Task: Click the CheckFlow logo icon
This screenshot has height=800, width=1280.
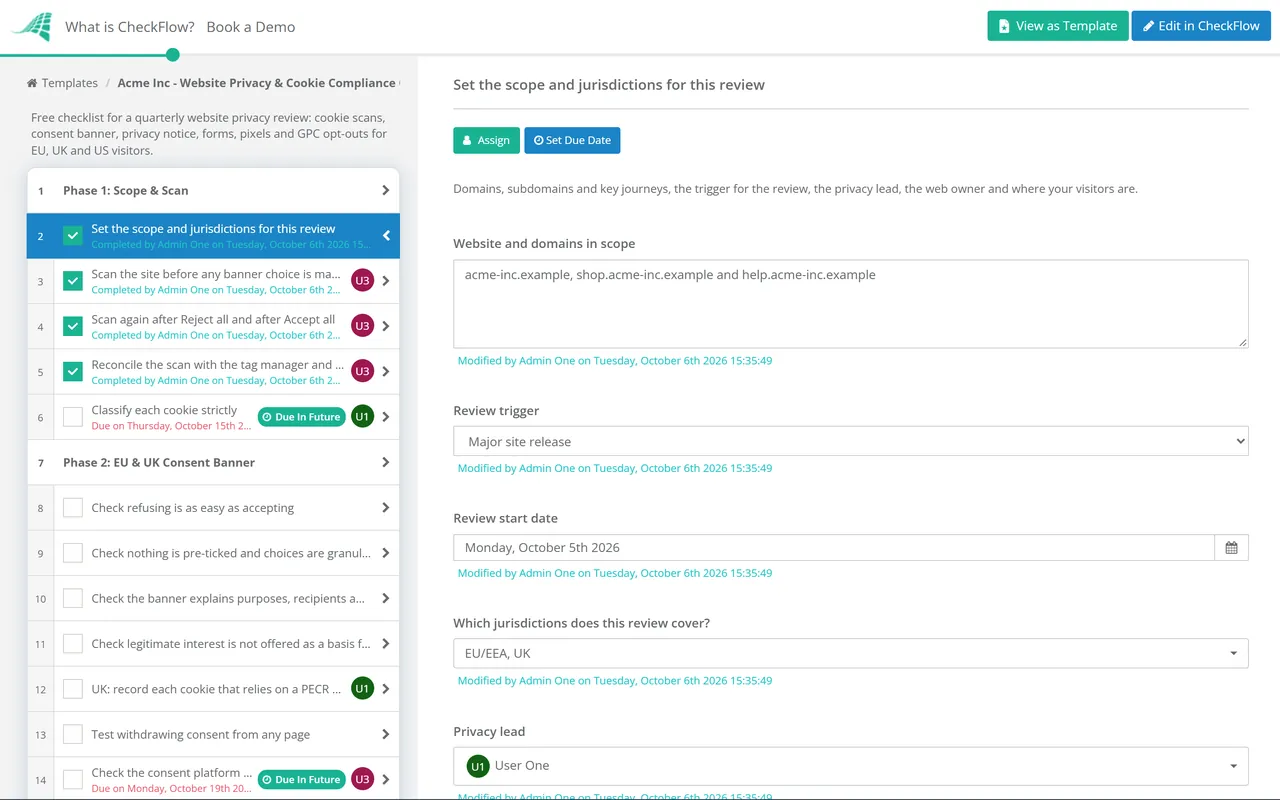Action: pyautogui.click(x=31, y=27)
